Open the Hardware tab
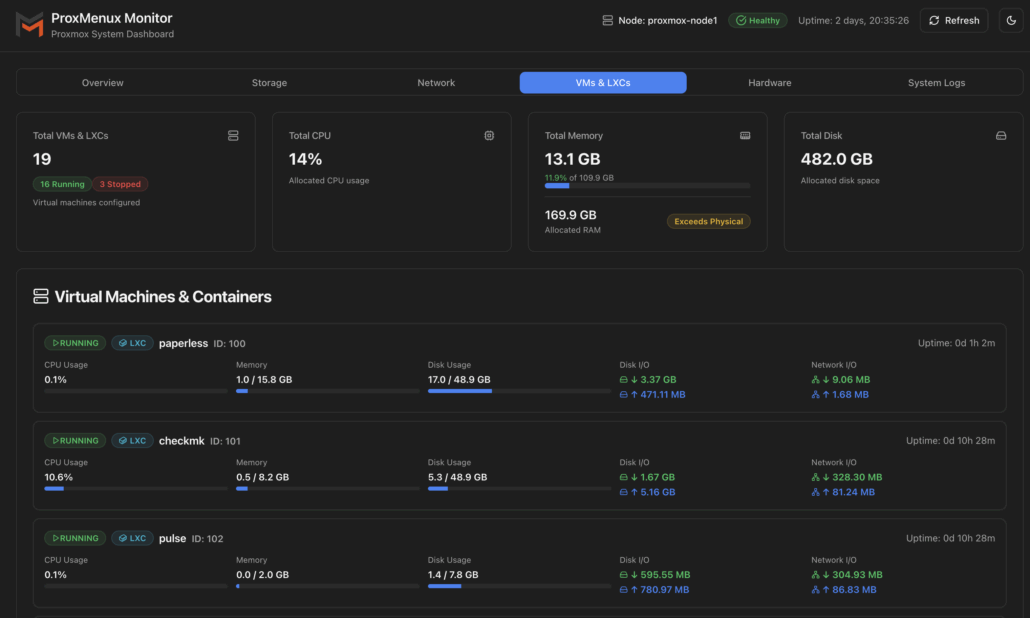1030x618 pixels. (x=769, y=82)
